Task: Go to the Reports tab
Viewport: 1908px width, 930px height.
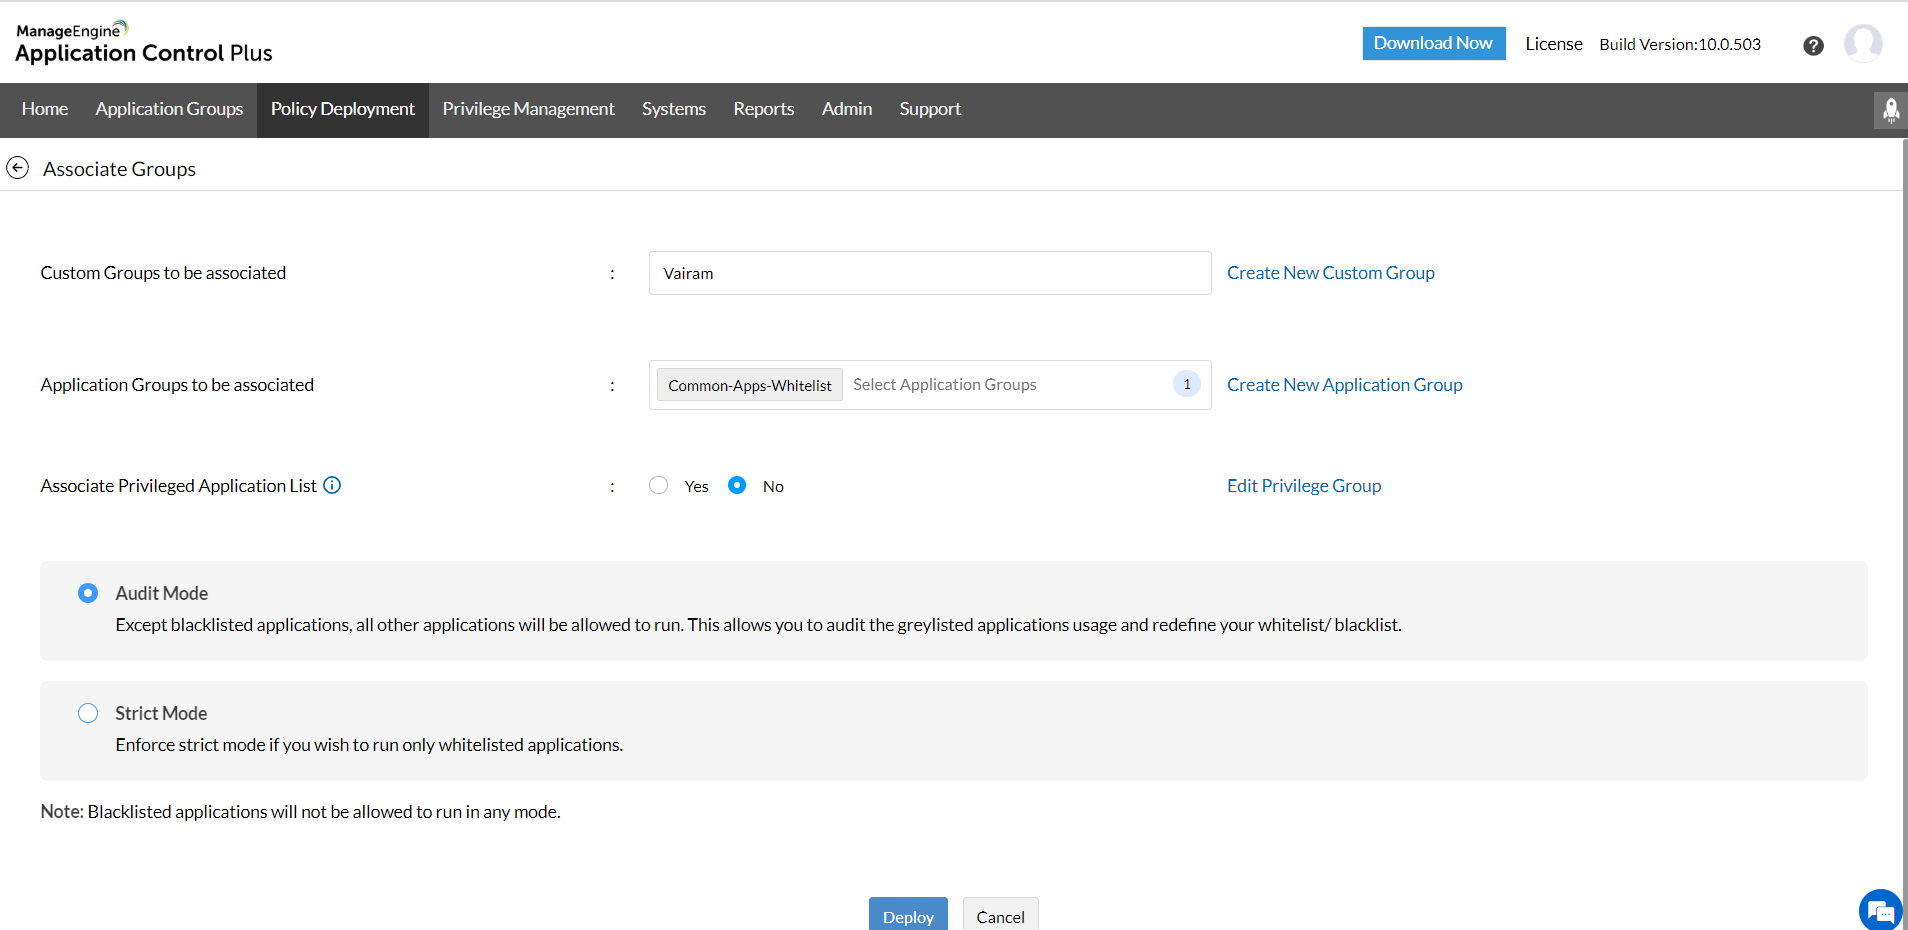Action: click(x=763, y=109)
